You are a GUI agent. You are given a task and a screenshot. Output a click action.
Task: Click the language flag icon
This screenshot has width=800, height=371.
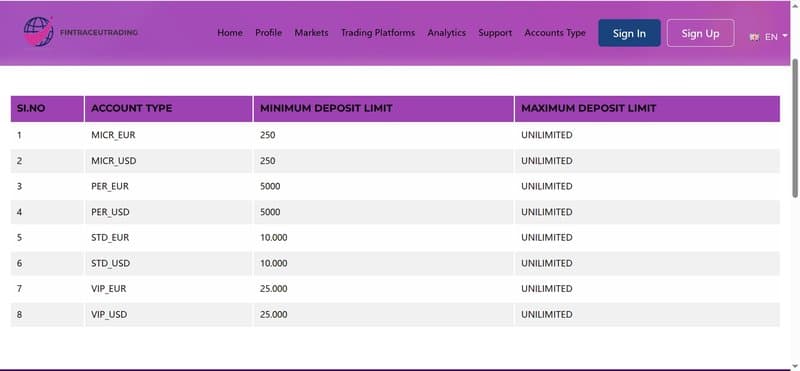point(754,37)
